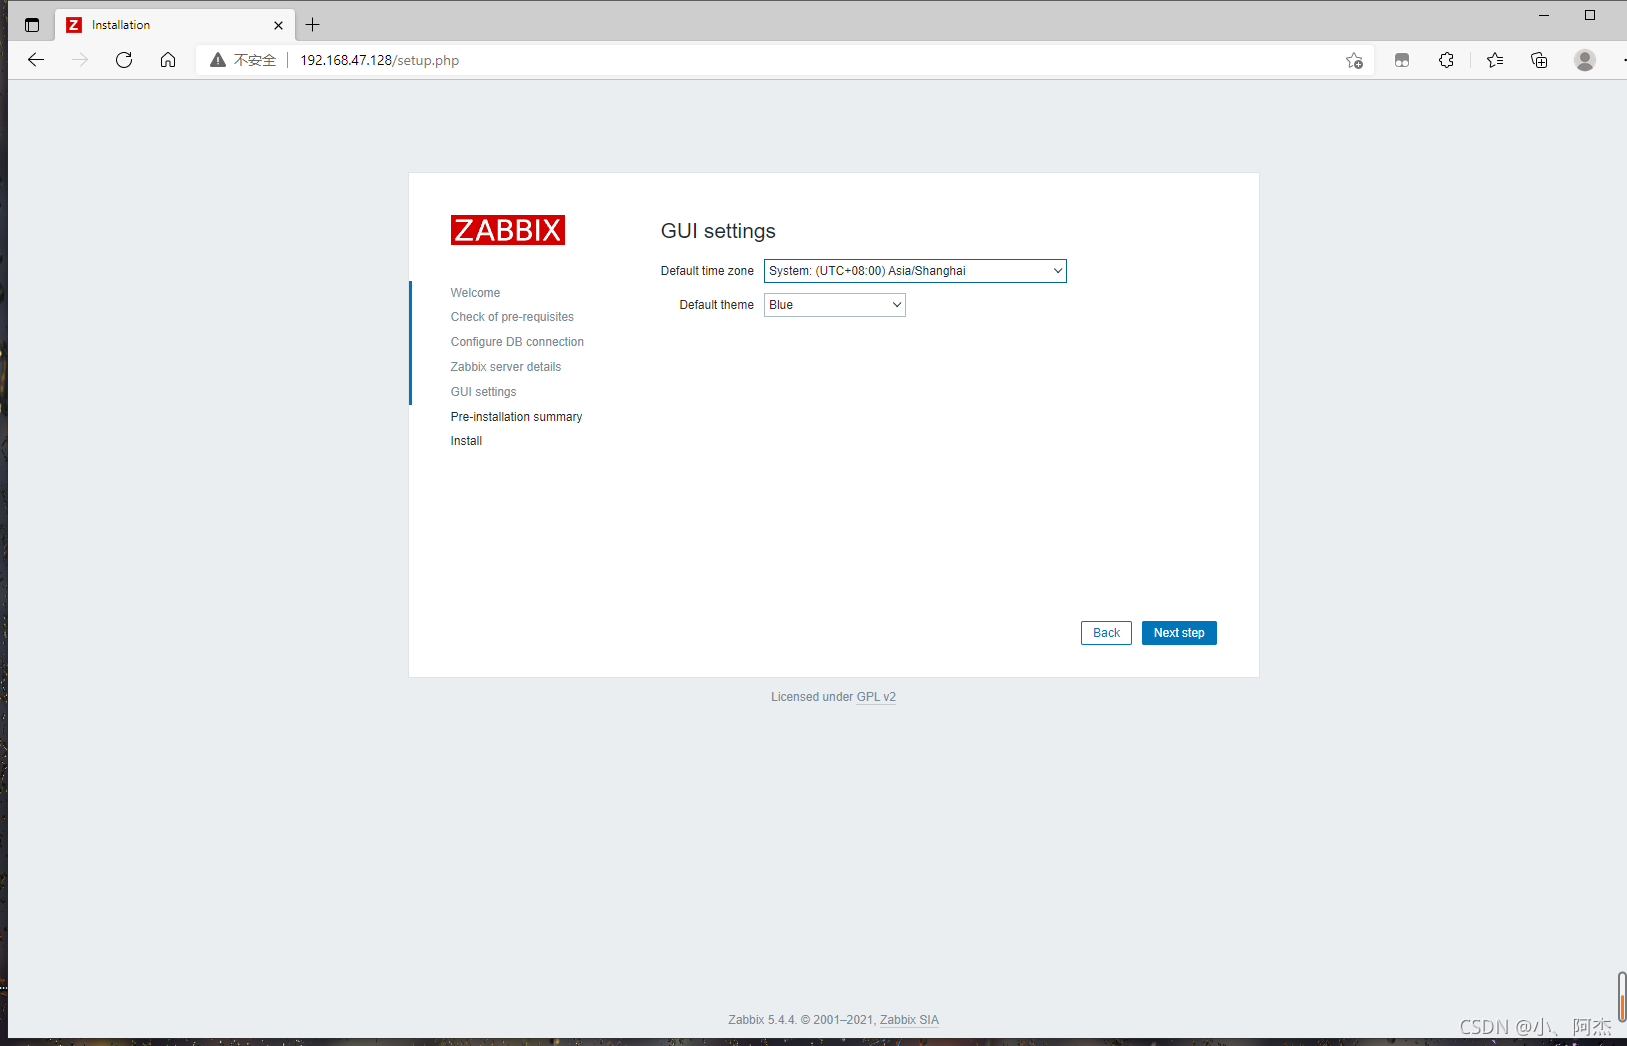Viewport: 1627px width, 1046px height.
Task: Select Install step in sidebar
Action: [x=466, y=441]
